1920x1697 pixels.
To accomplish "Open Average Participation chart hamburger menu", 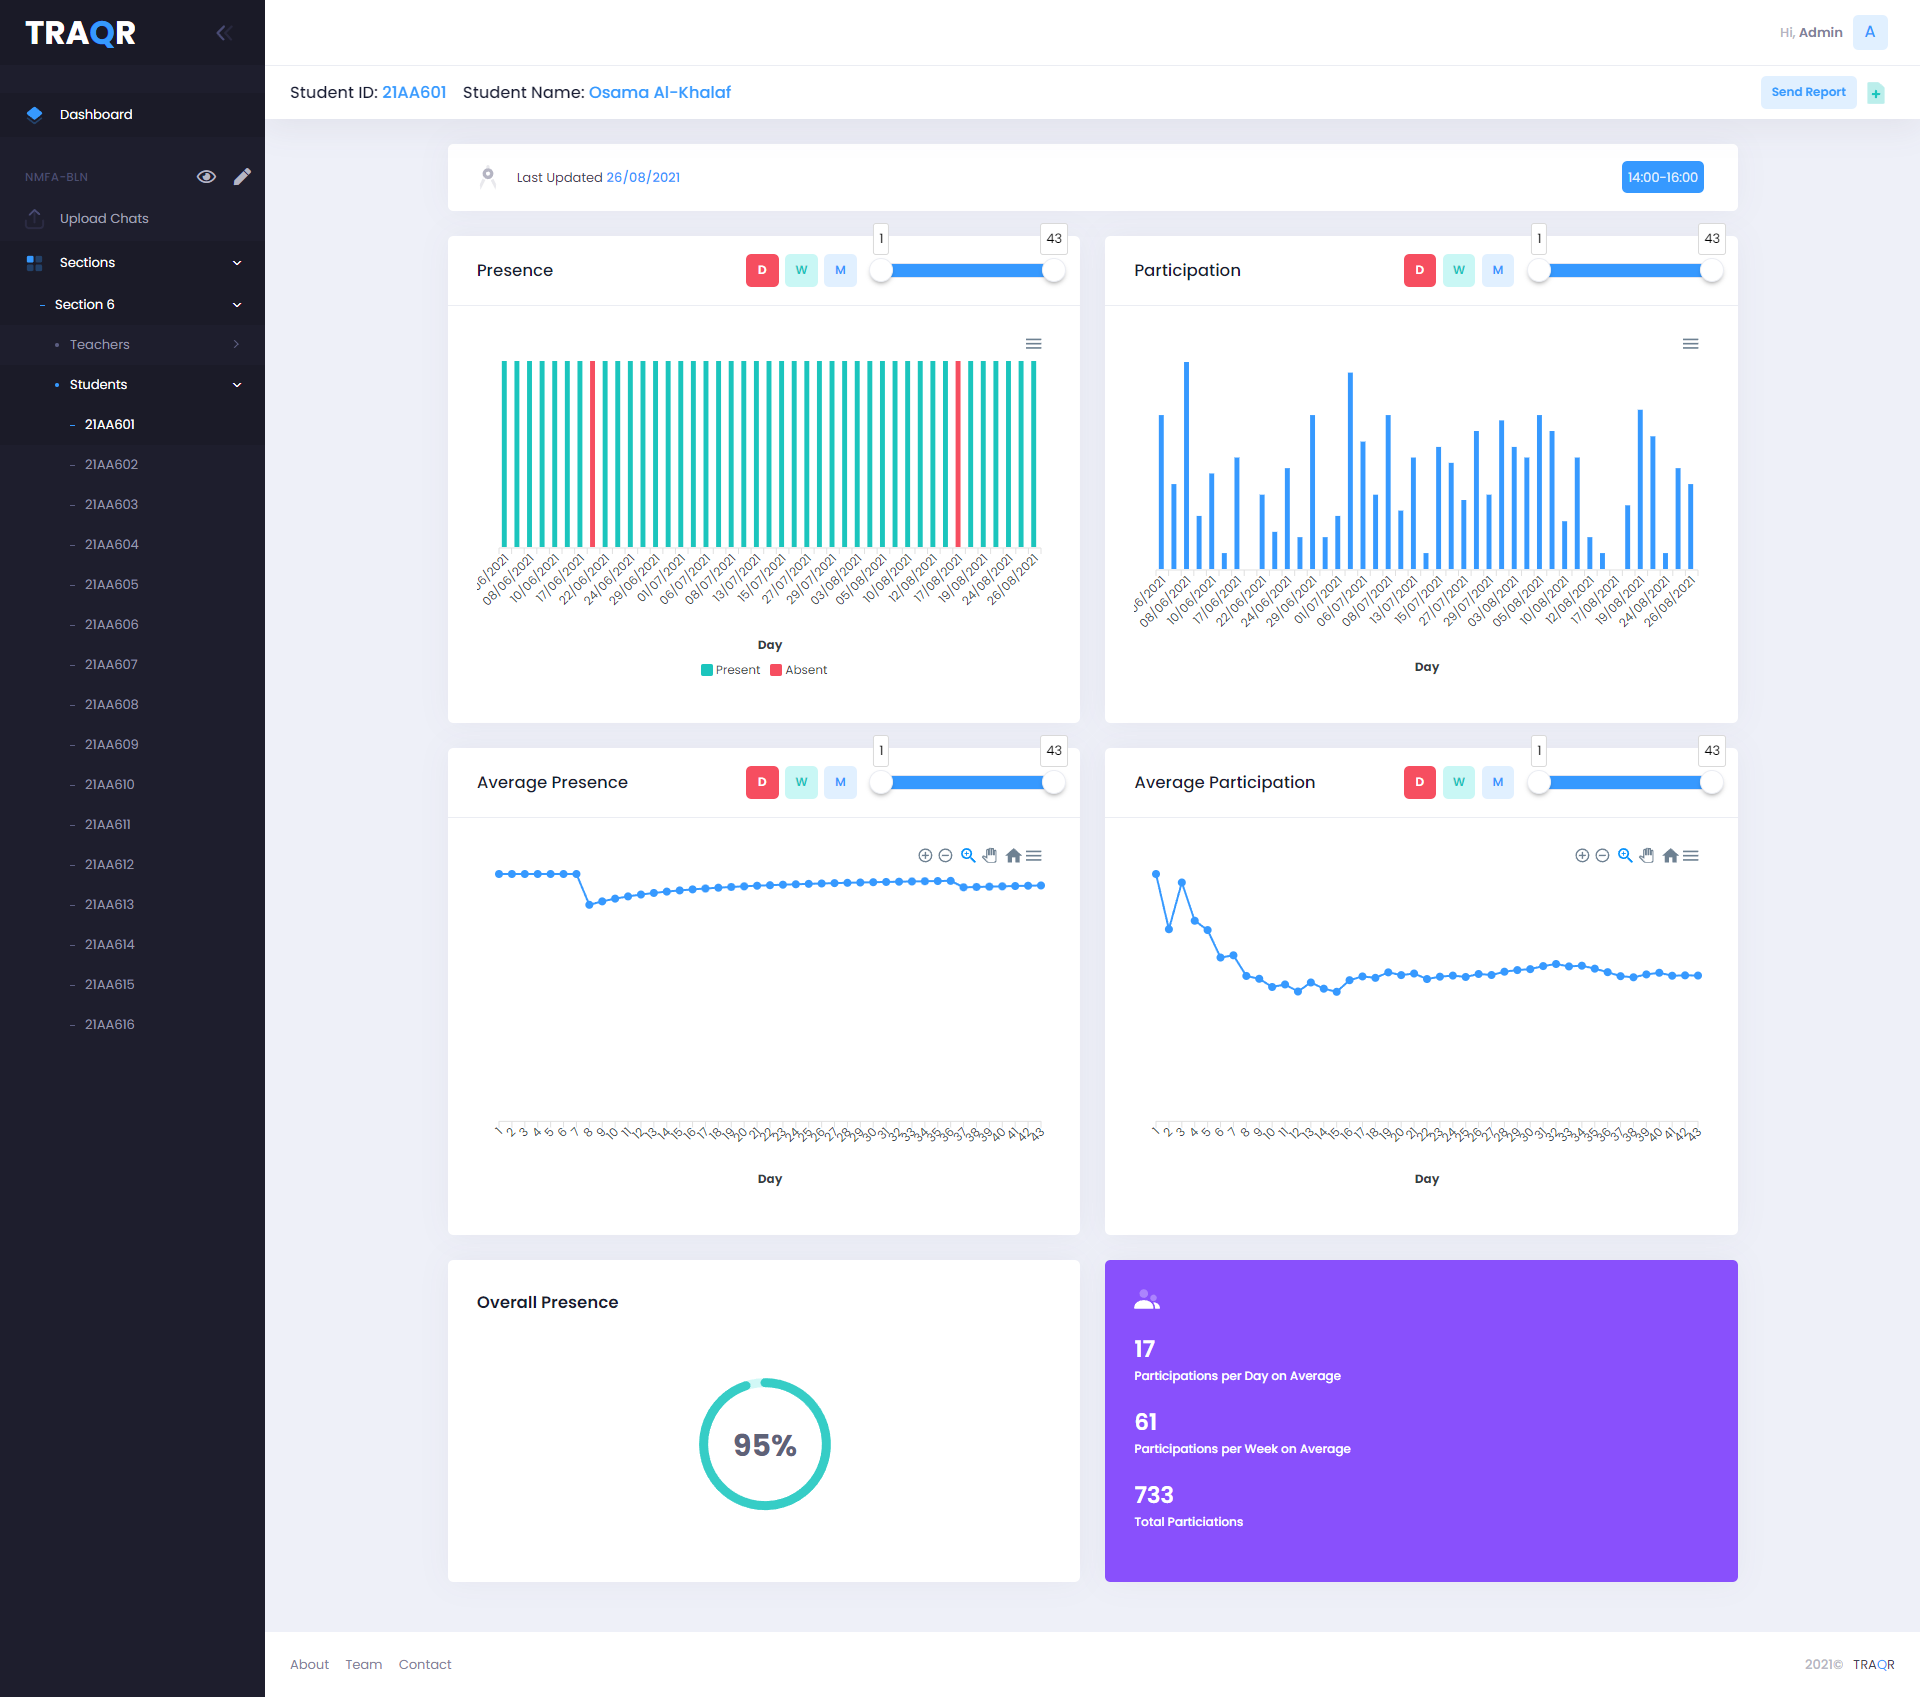I will pyautogui.click(x=1691, y=856).
